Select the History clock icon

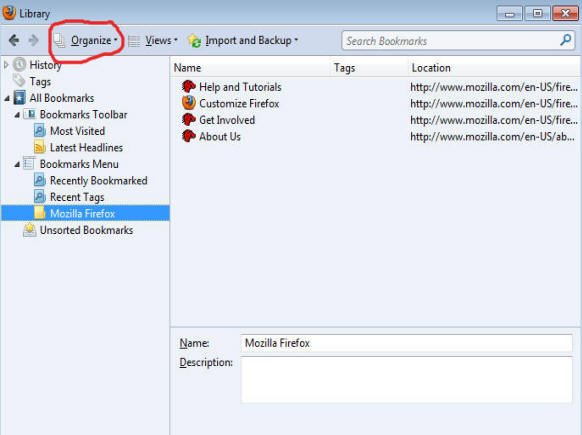click(19, 65)
